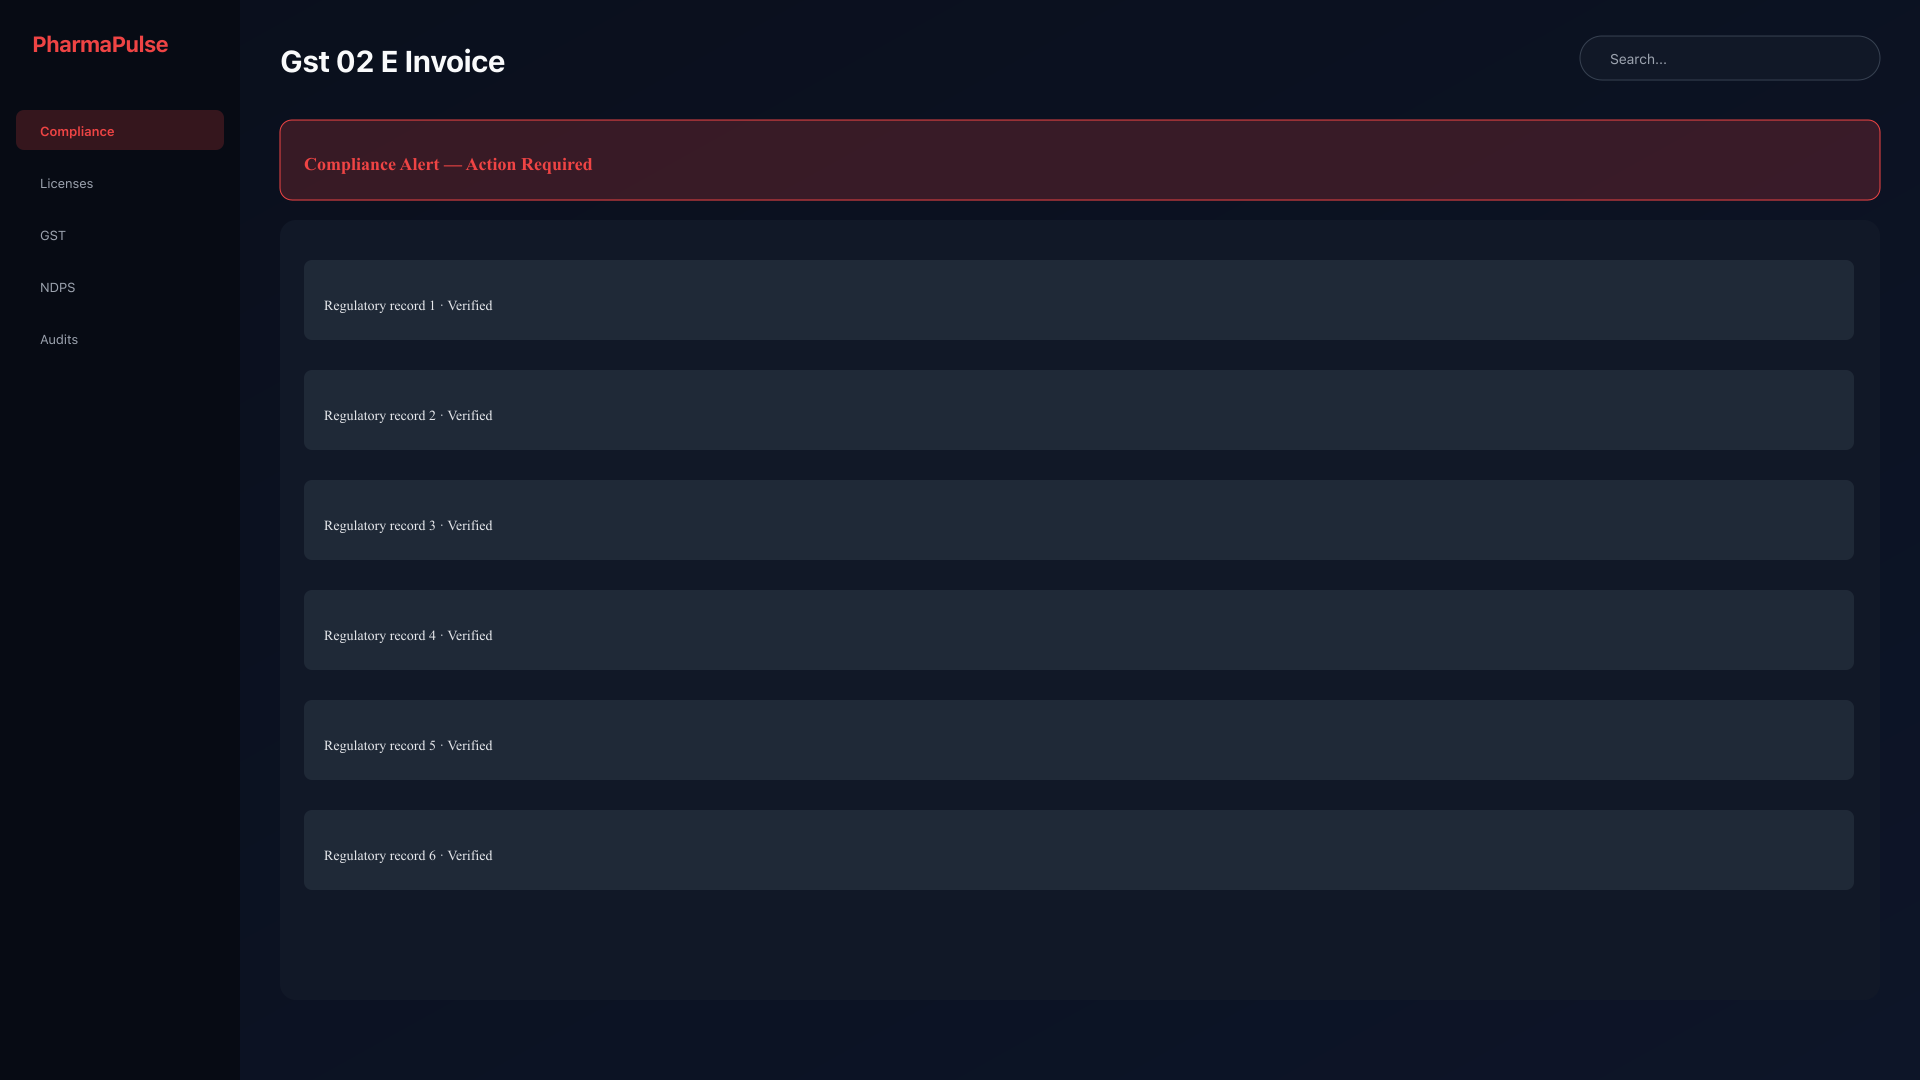The height and width of the screenshot is (1080, 1920).
Task: Click Action Required alert text
Action: click(529, 164)
